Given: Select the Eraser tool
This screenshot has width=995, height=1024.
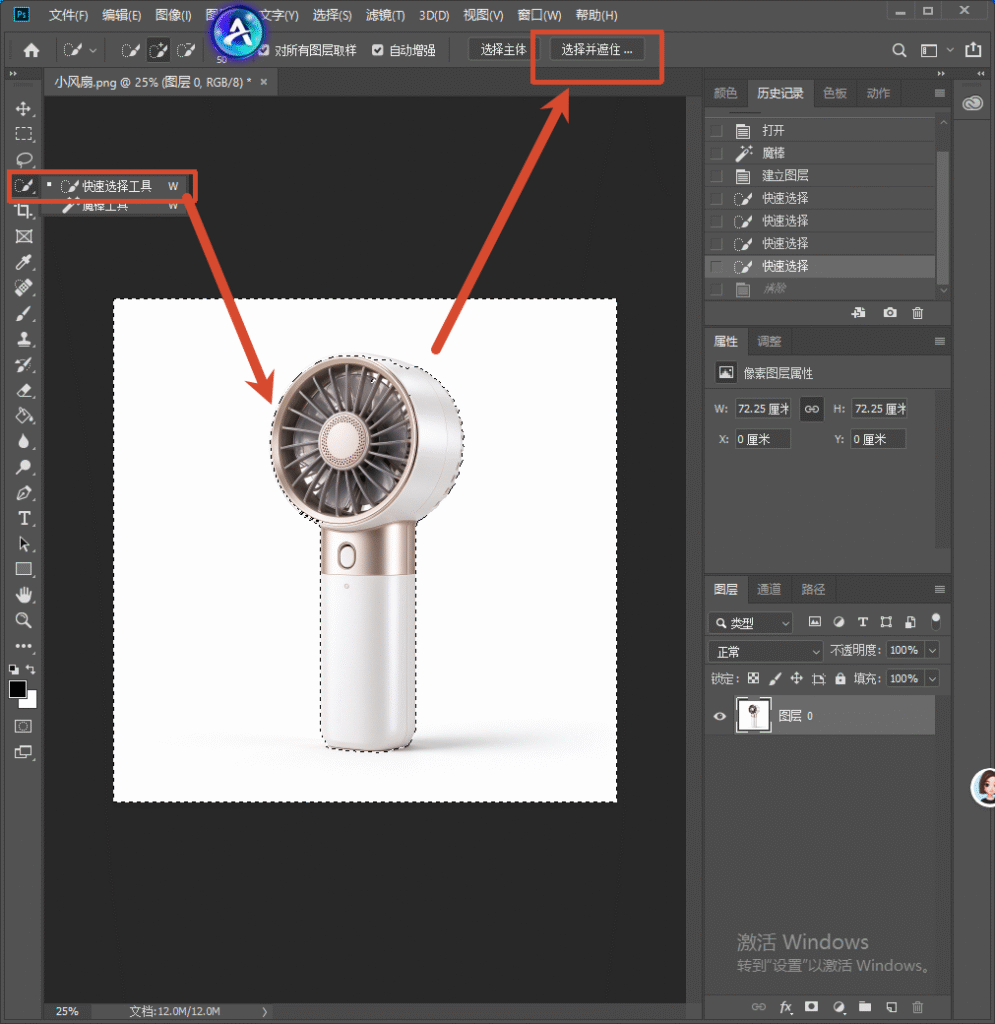Looking at the screenshot, I should click(x=24, y=391).
